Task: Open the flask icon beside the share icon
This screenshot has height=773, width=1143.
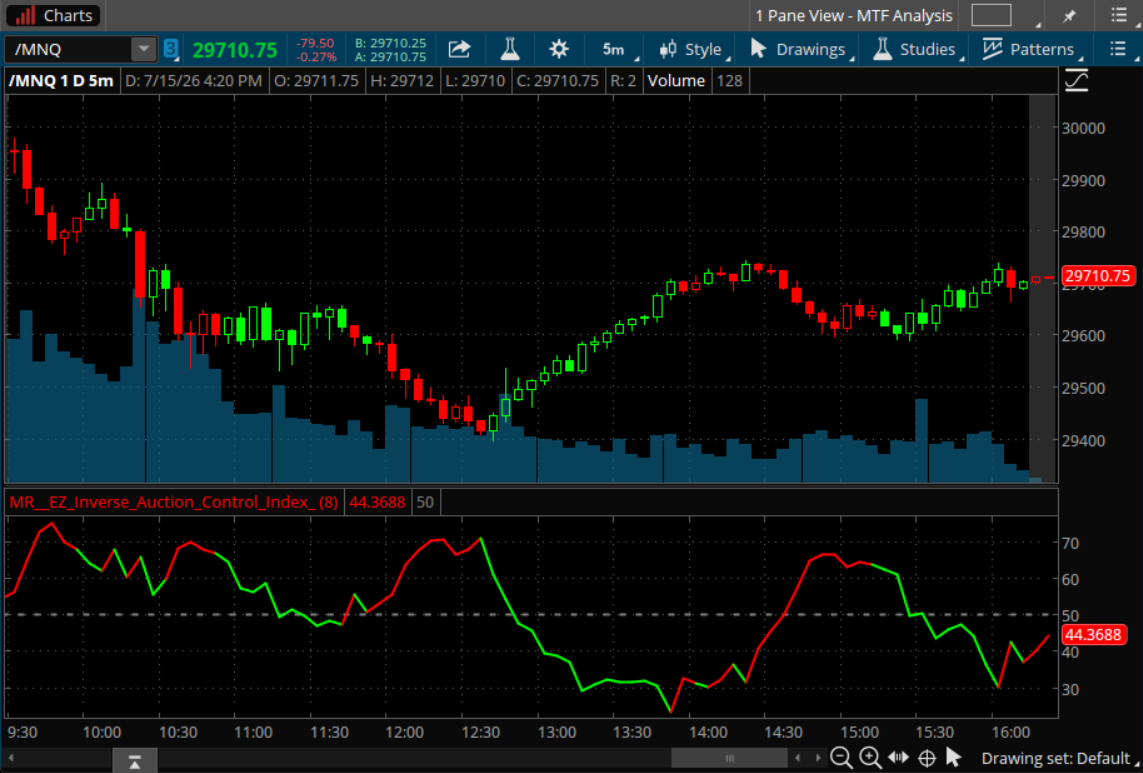Action: [510, 50]
